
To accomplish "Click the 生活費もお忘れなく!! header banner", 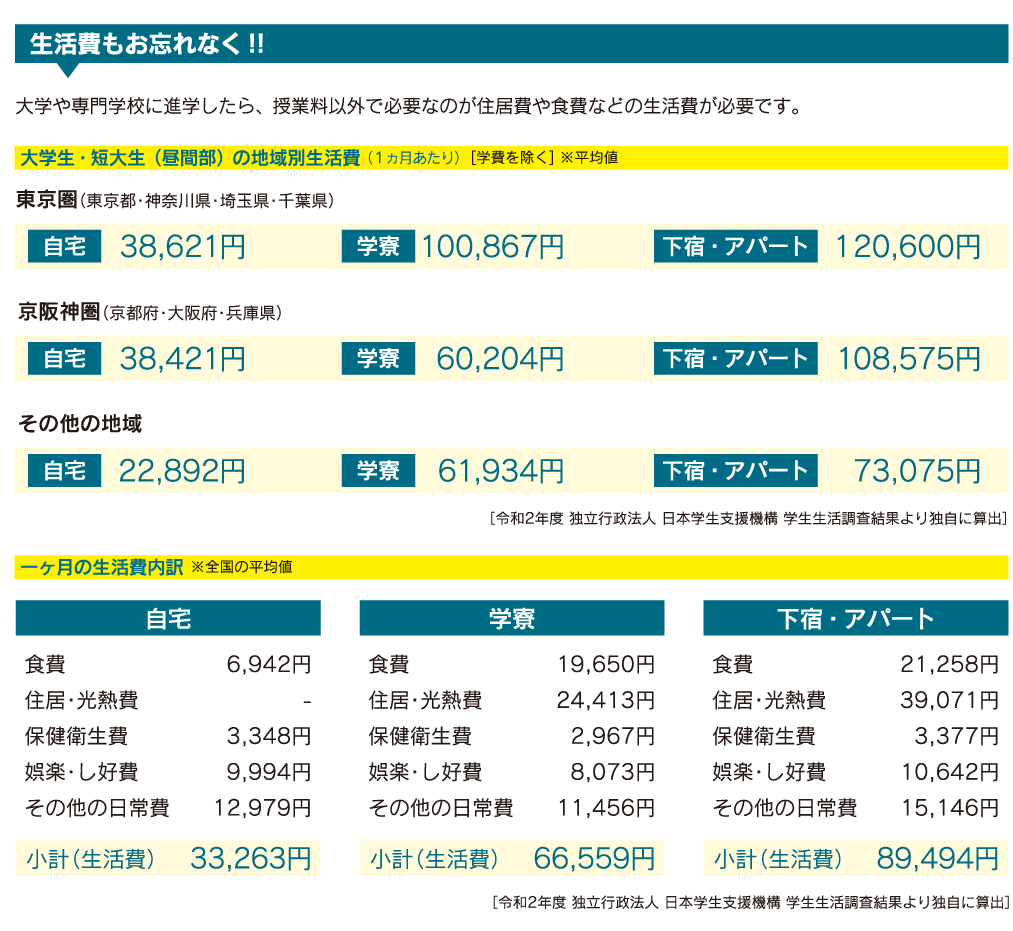I will tap(510, 44).
